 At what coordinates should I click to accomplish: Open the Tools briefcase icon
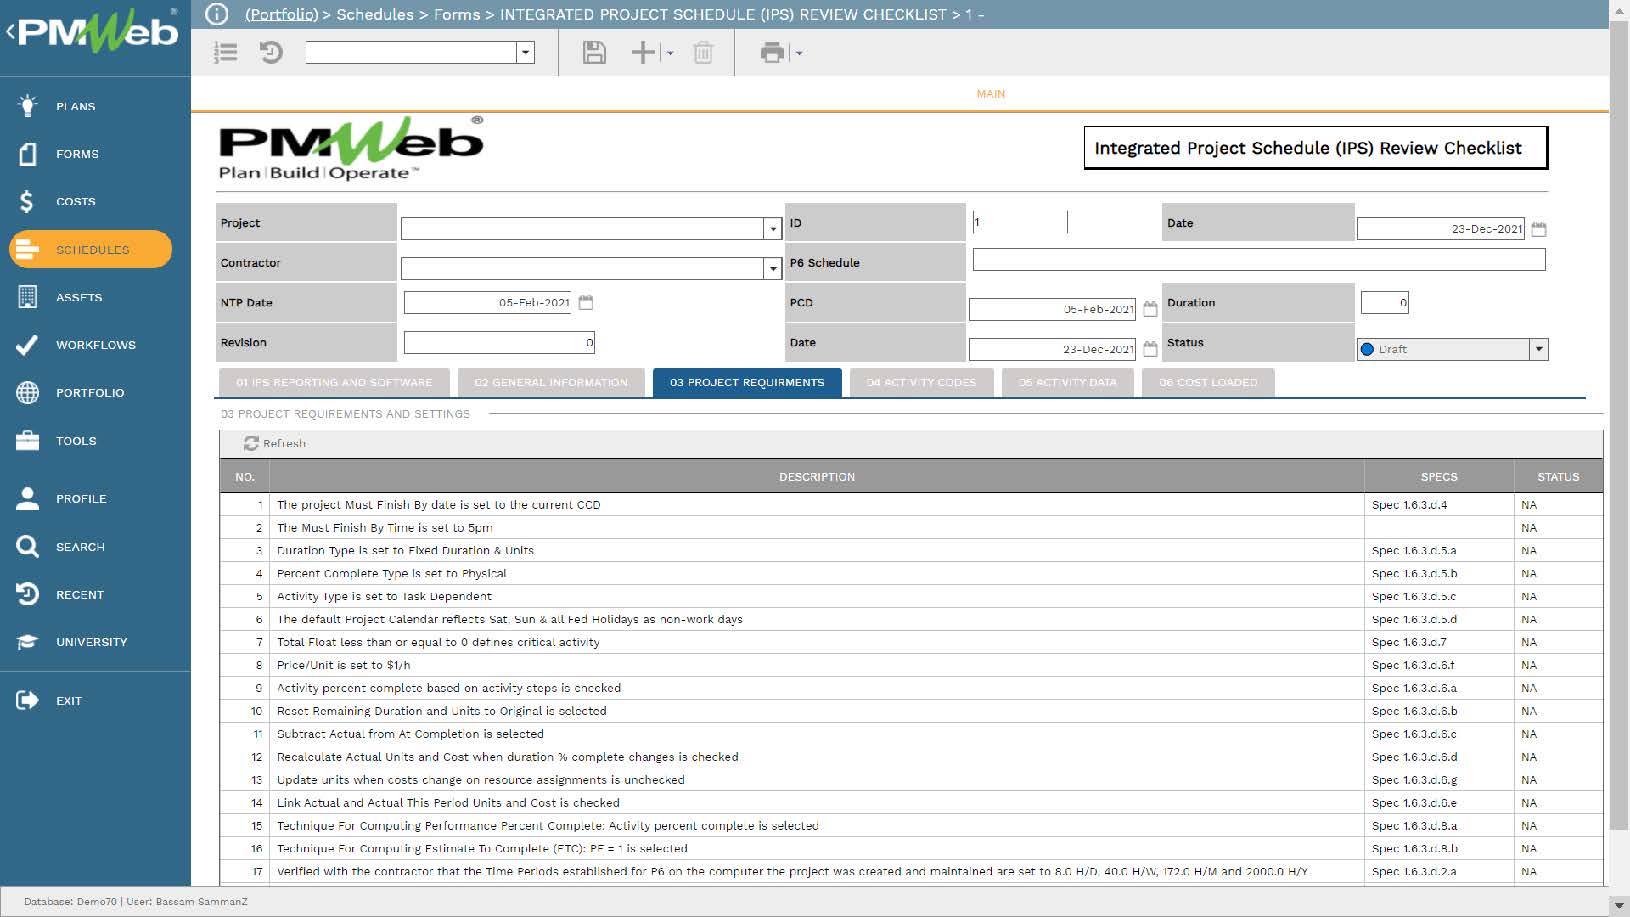coord(28,440)
